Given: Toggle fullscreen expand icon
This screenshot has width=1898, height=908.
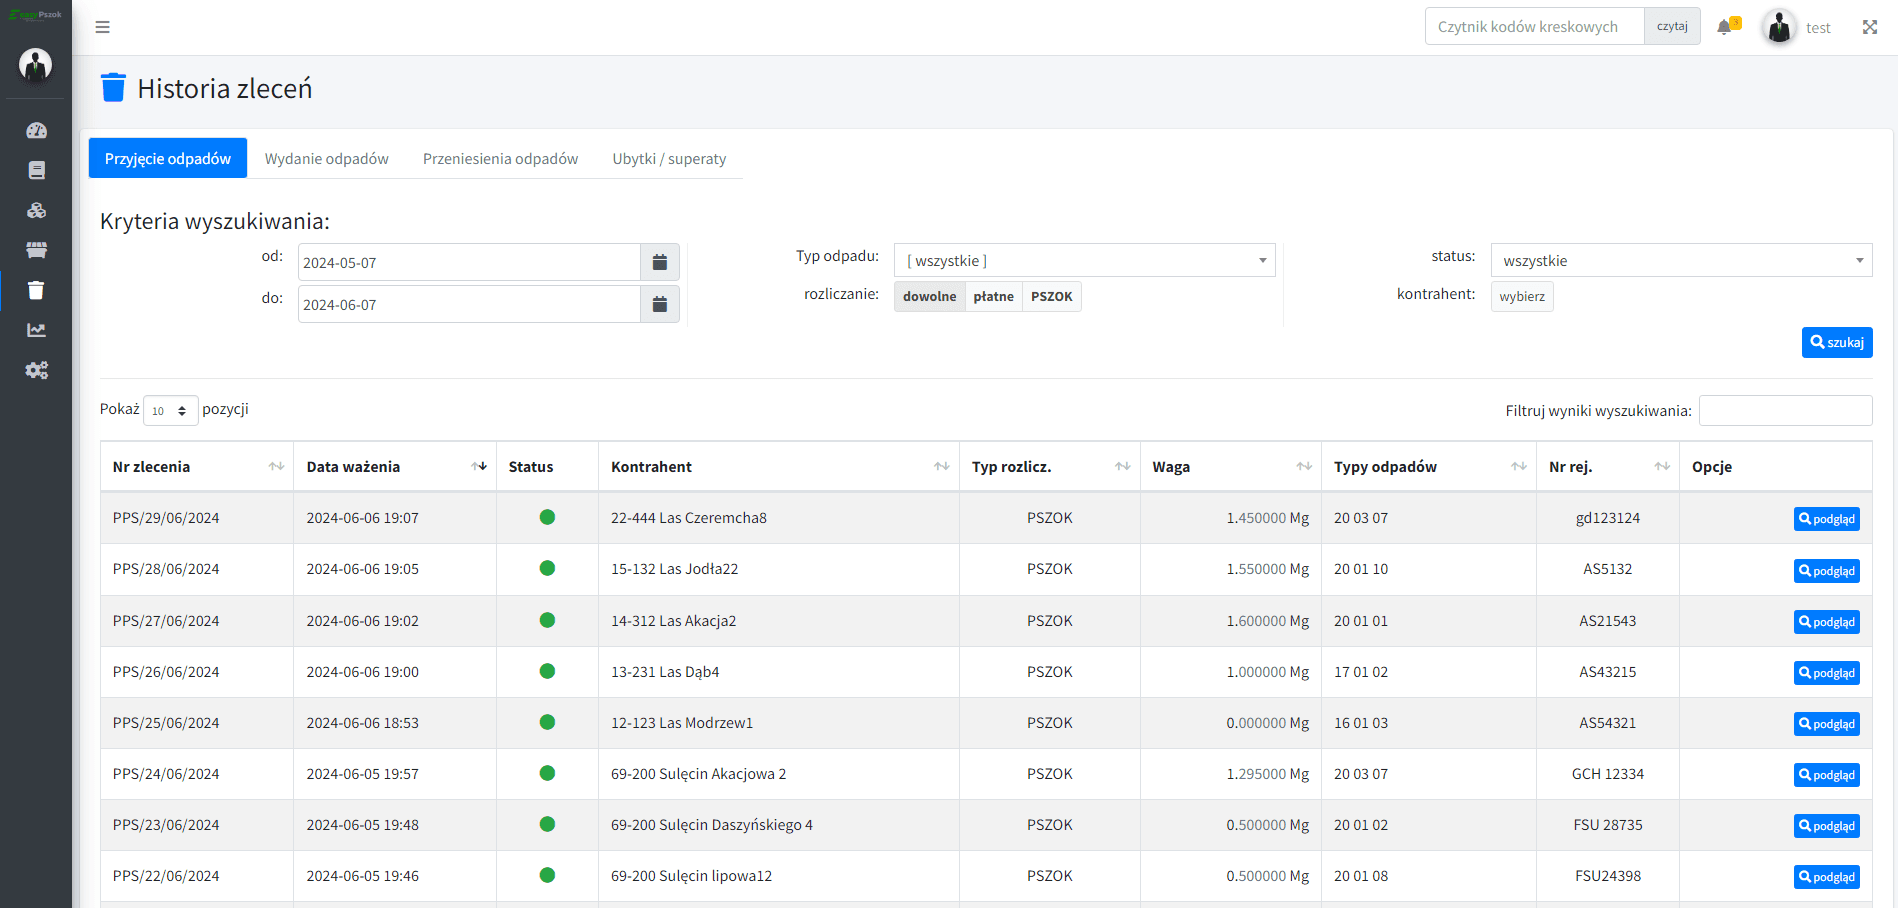Looking at the screenshot, I should point(1869,27).
